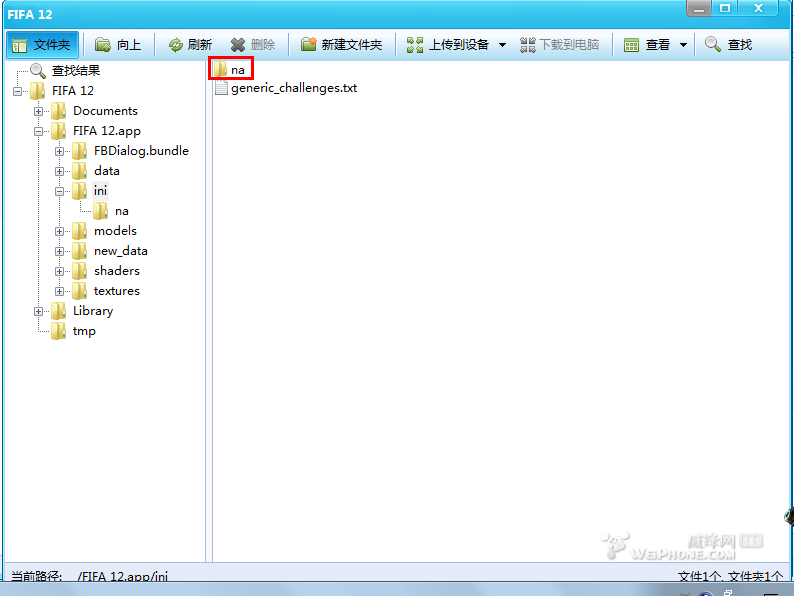The width and height of the screenshot is (794, 596).
Task: Refresh the file list with 刷新
Action: pos(190,45)
